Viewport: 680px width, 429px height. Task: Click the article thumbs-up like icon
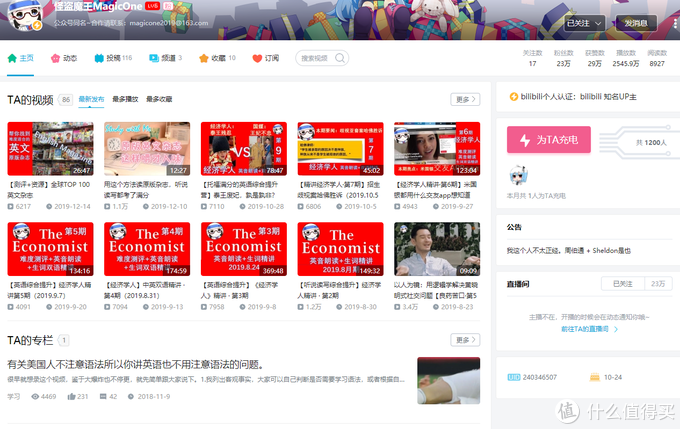click(x=72, y=396)
